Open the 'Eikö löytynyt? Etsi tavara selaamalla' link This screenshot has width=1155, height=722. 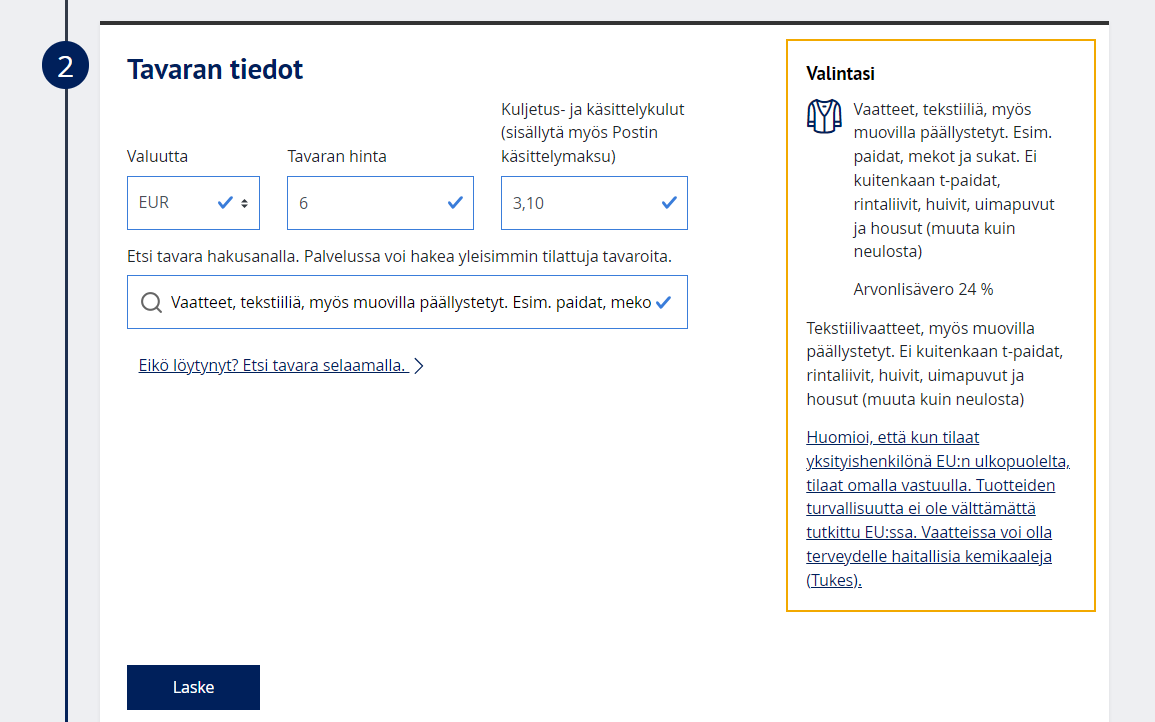(x=272, y=366)
